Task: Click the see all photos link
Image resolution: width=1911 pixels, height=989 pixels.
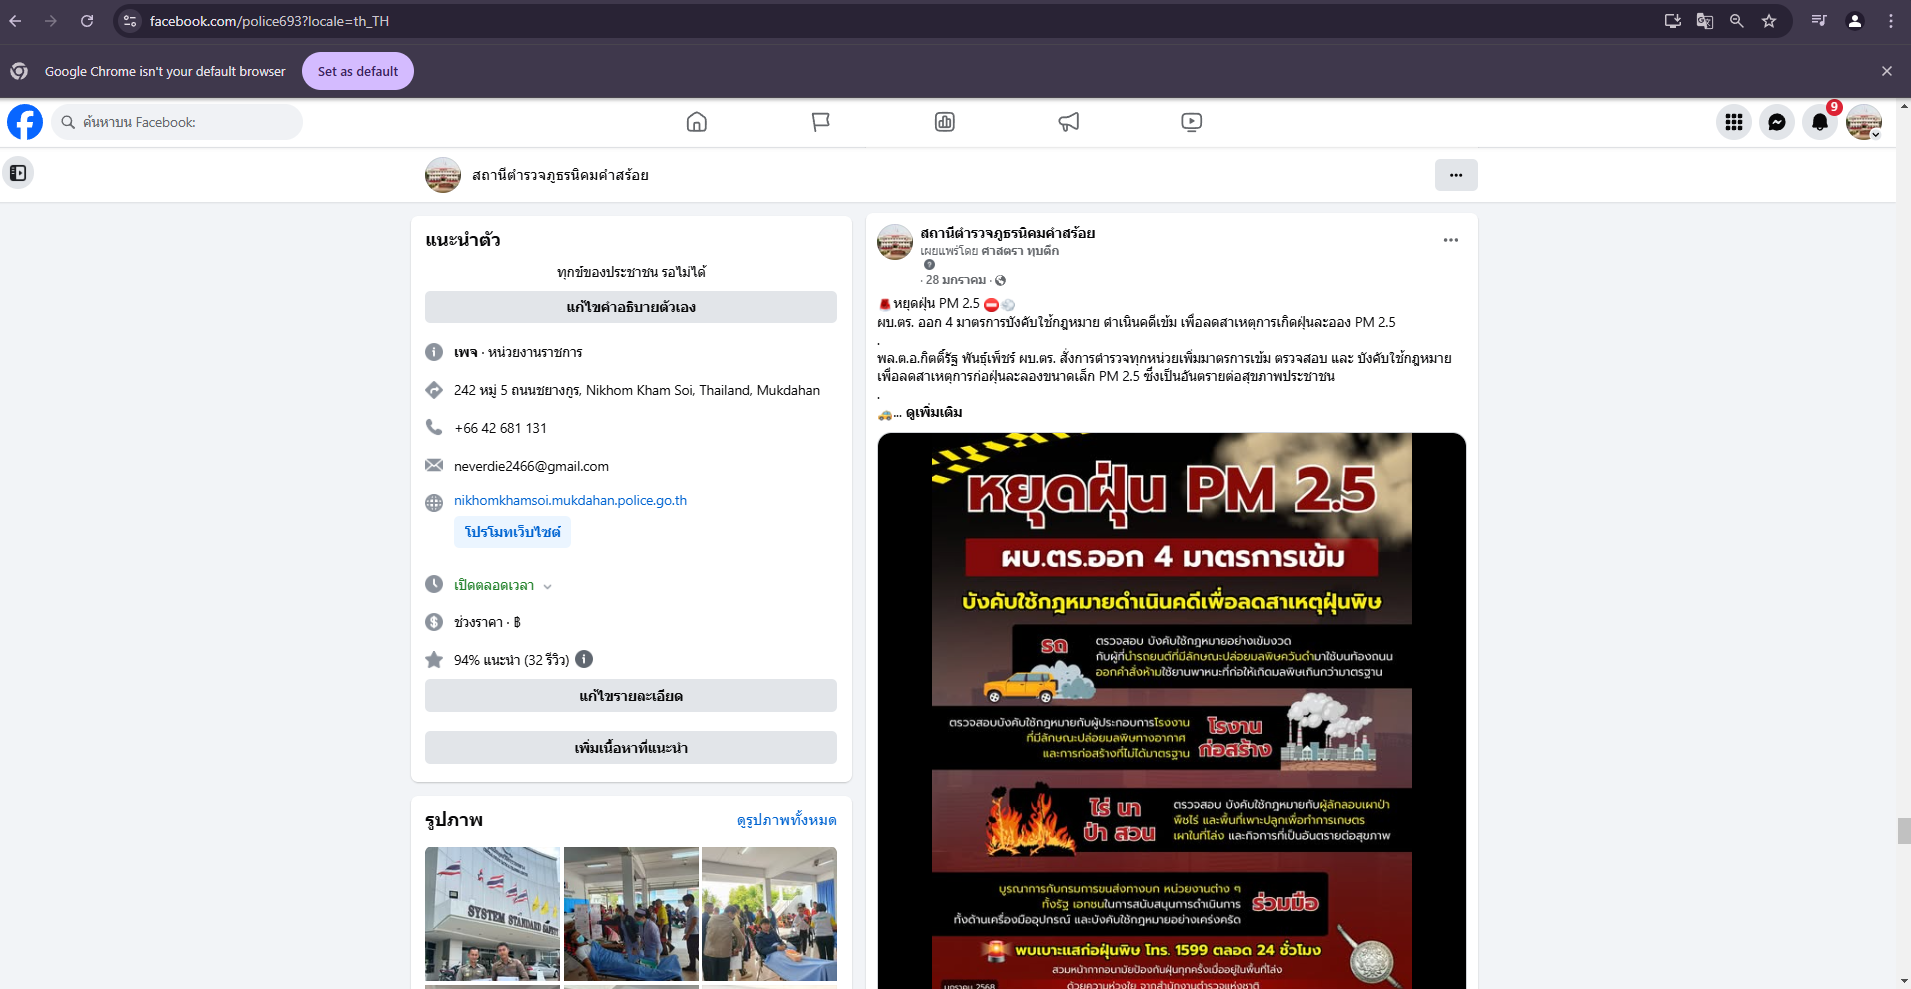Action: point(786,820)
